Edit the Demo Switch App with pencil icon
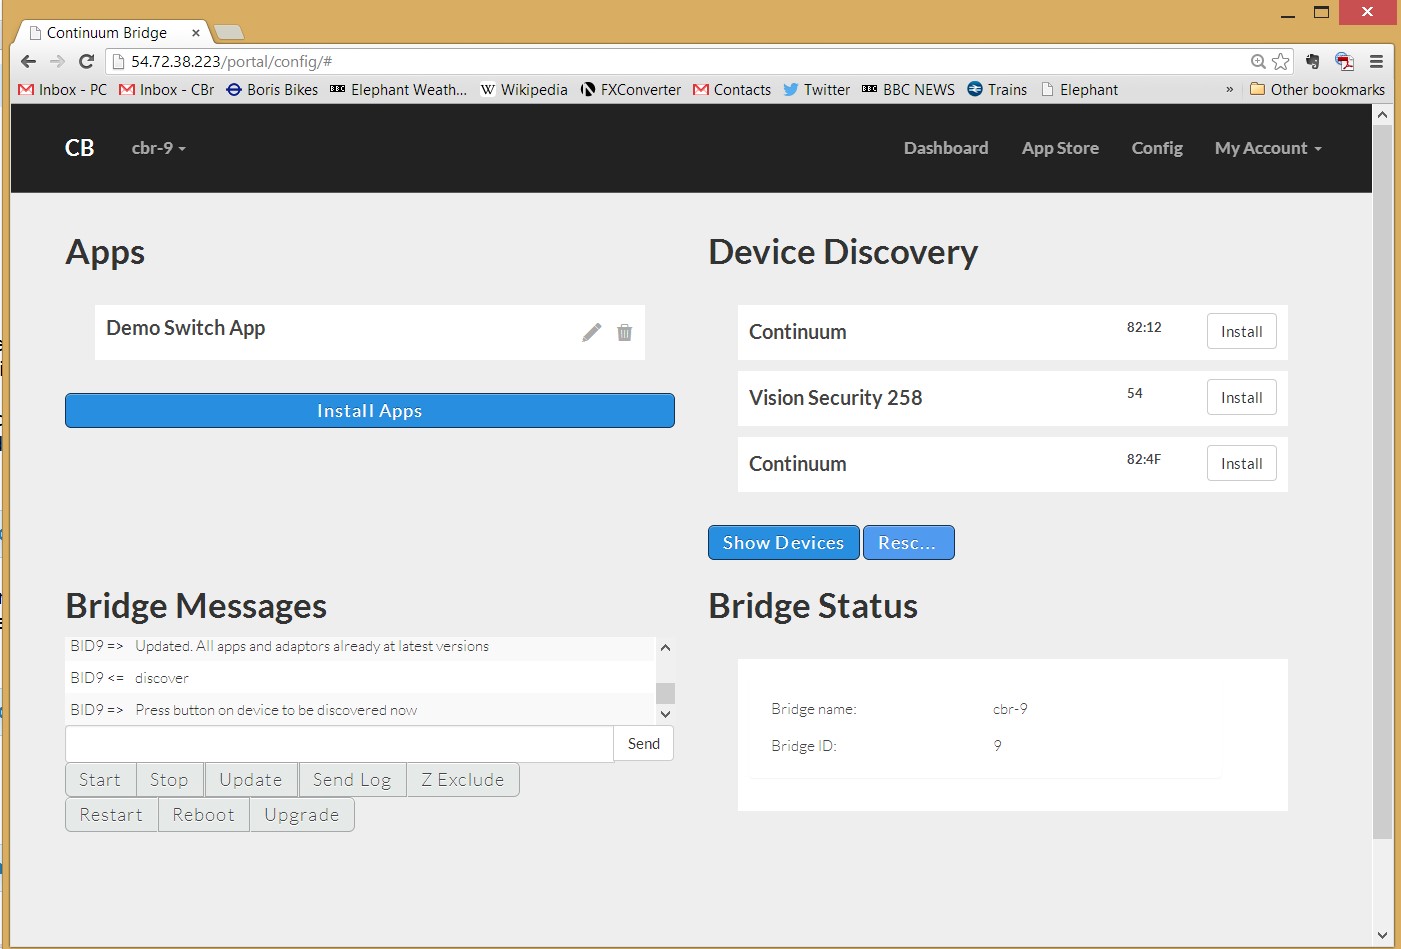The image size is (1401, 949). click(x=592, y=332)
